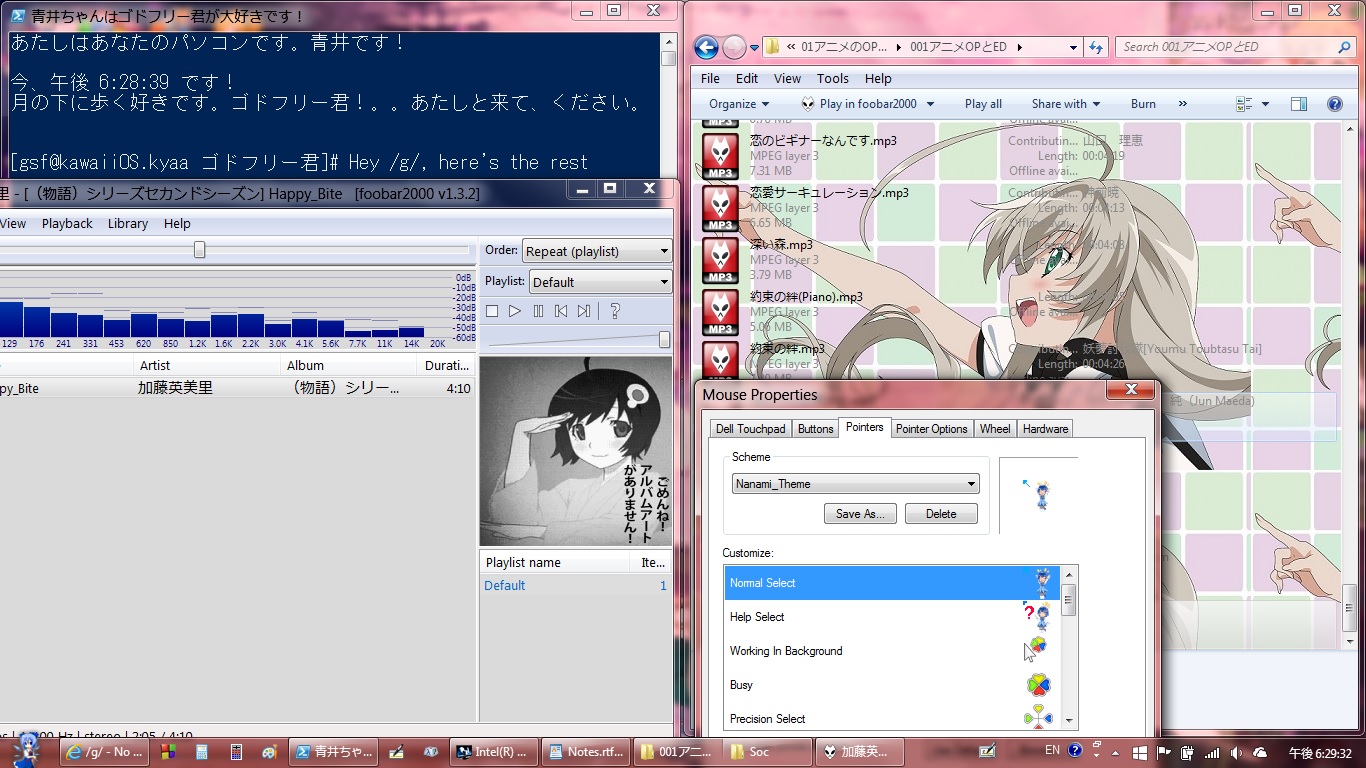Switch to the Buttons tab
Screen dimensions: 1366x768
point(816,429)
